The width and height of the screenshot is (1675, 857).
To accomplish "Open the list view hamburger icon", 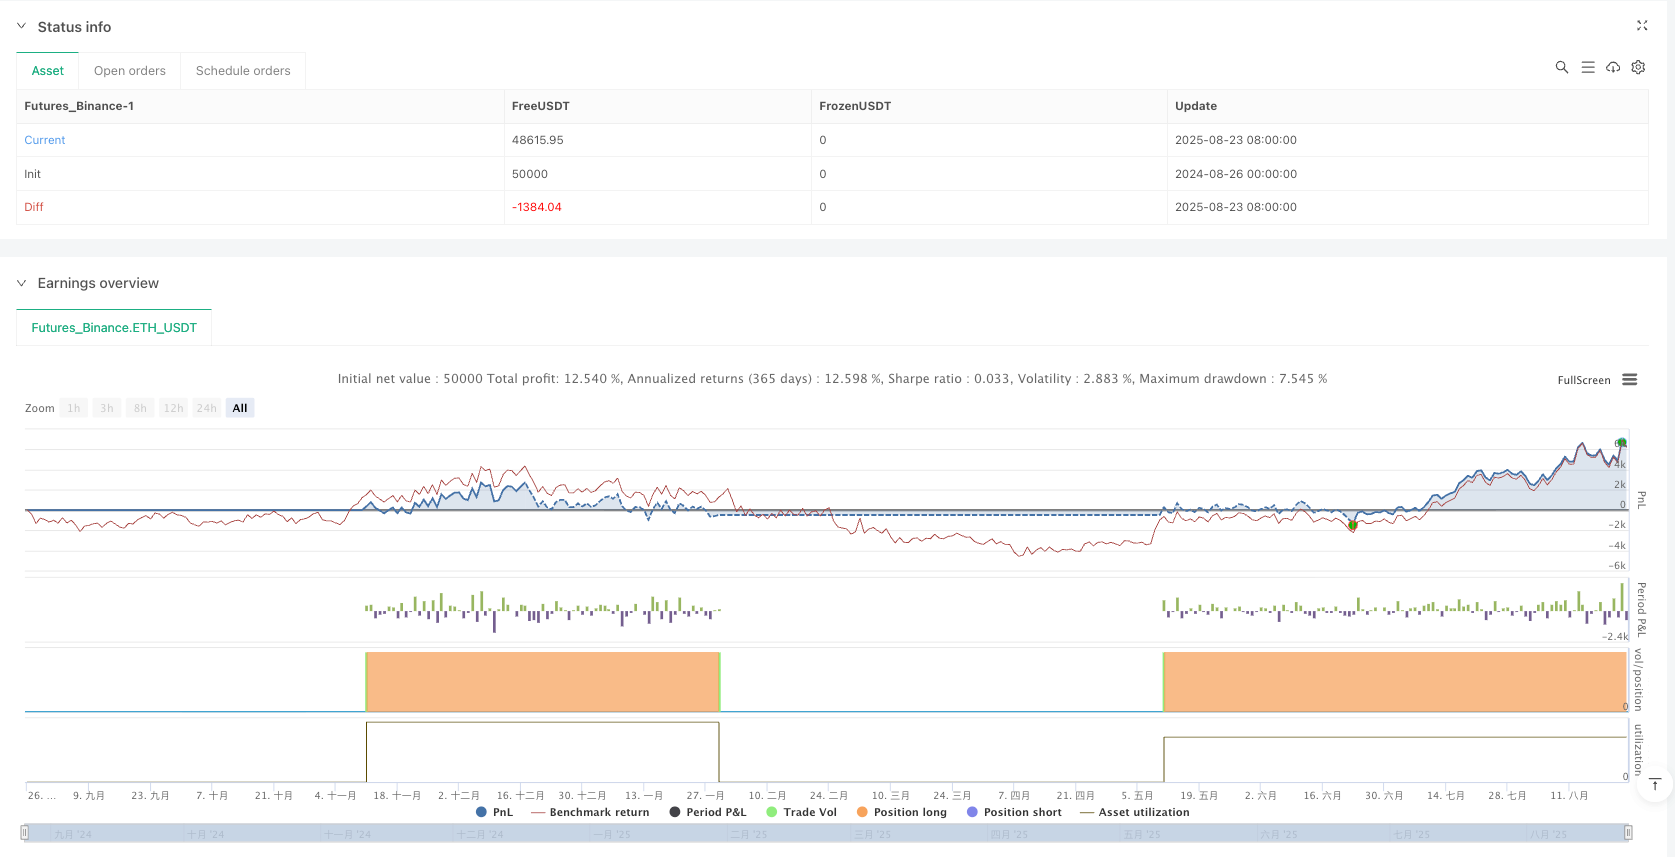I will (1587, 67).
